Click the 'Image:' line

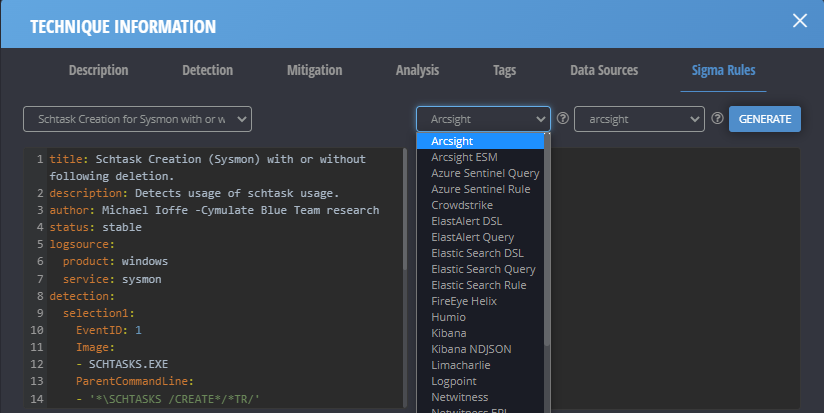[x=95, y=347]
